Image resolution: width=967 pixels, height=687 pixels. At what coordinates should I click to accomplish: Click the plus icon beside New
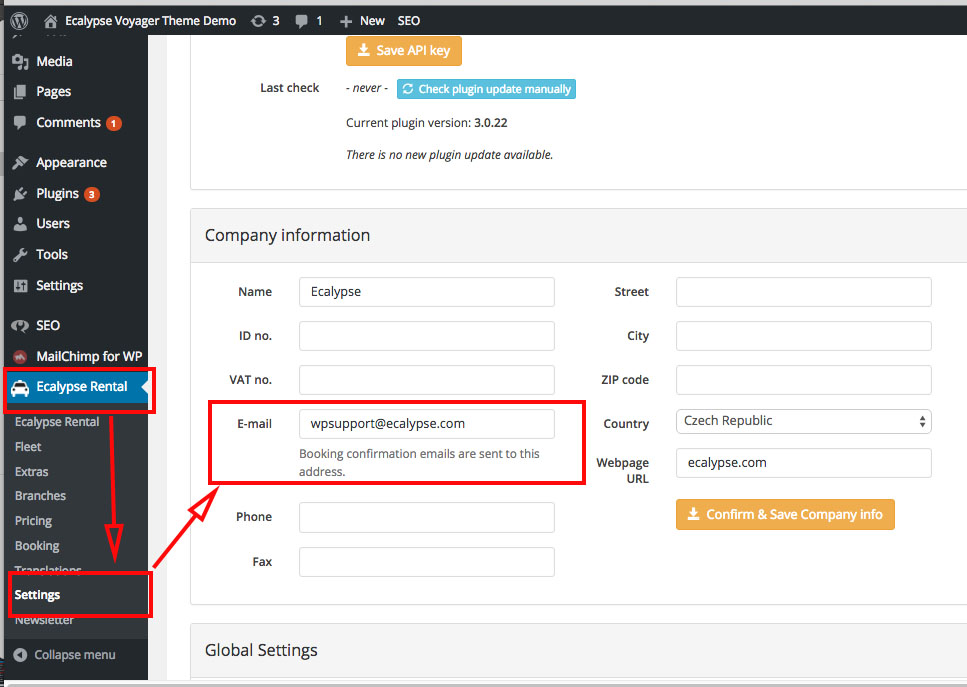coord(346,22)
